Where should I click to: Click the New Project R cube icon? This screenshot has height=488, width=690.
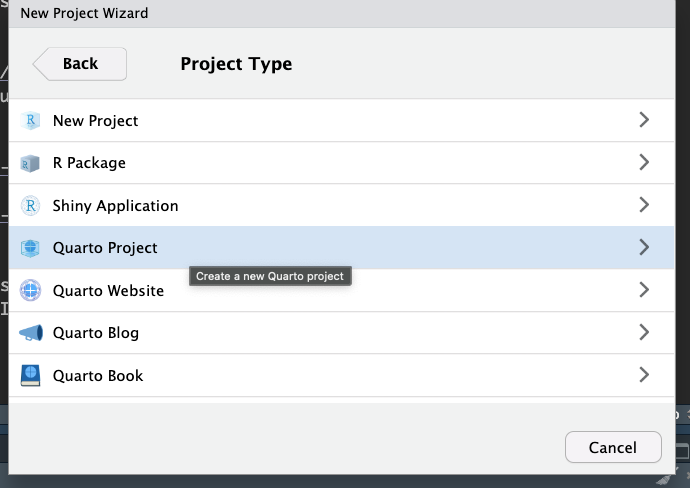31,121
